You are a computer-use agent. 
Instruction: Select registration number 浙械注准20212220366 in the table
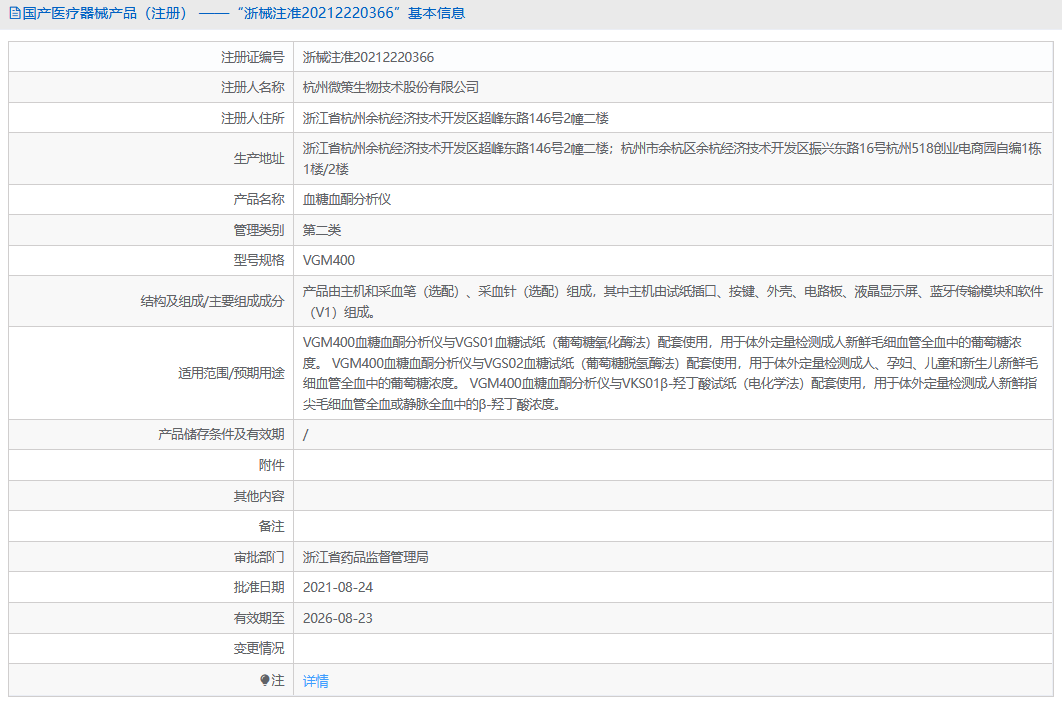point(368,58)
